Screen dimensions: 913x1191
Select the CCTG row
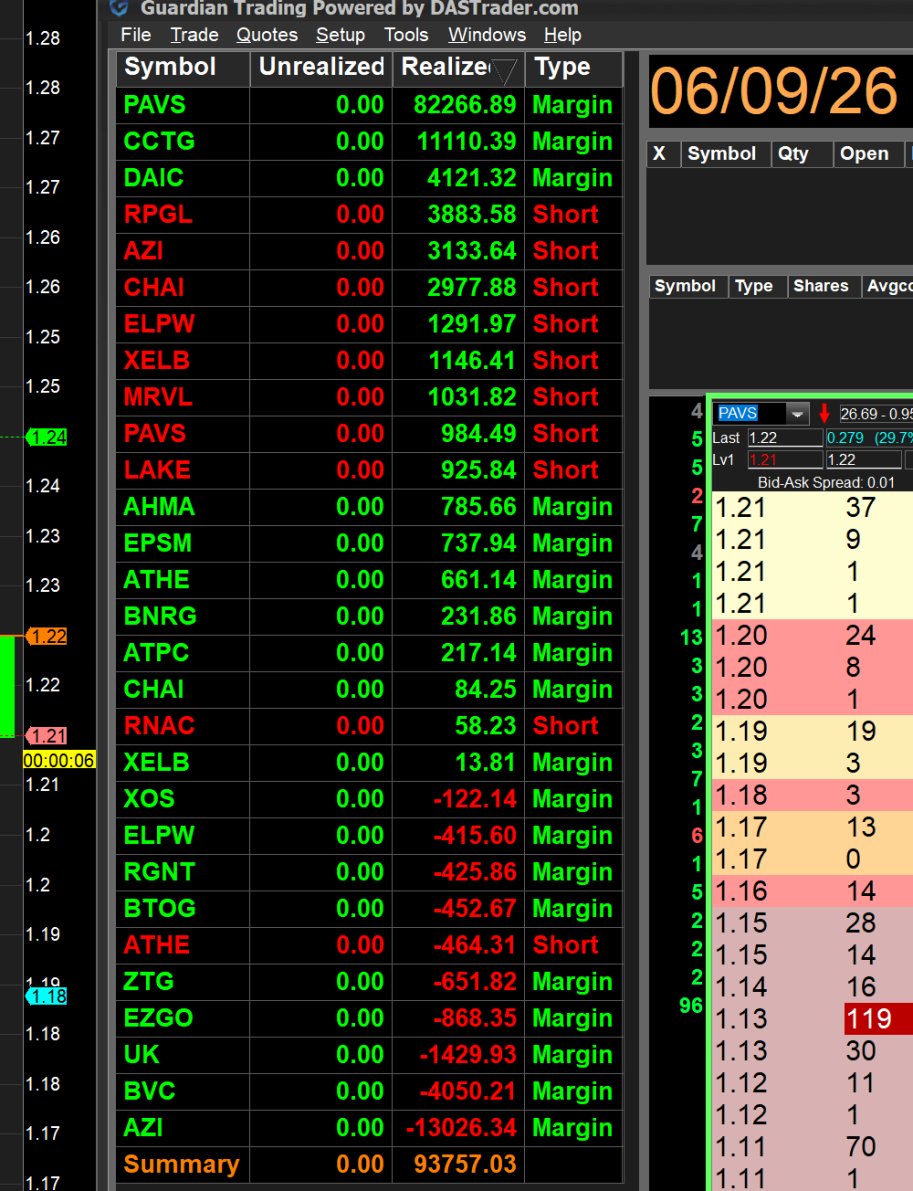[369, 141]
